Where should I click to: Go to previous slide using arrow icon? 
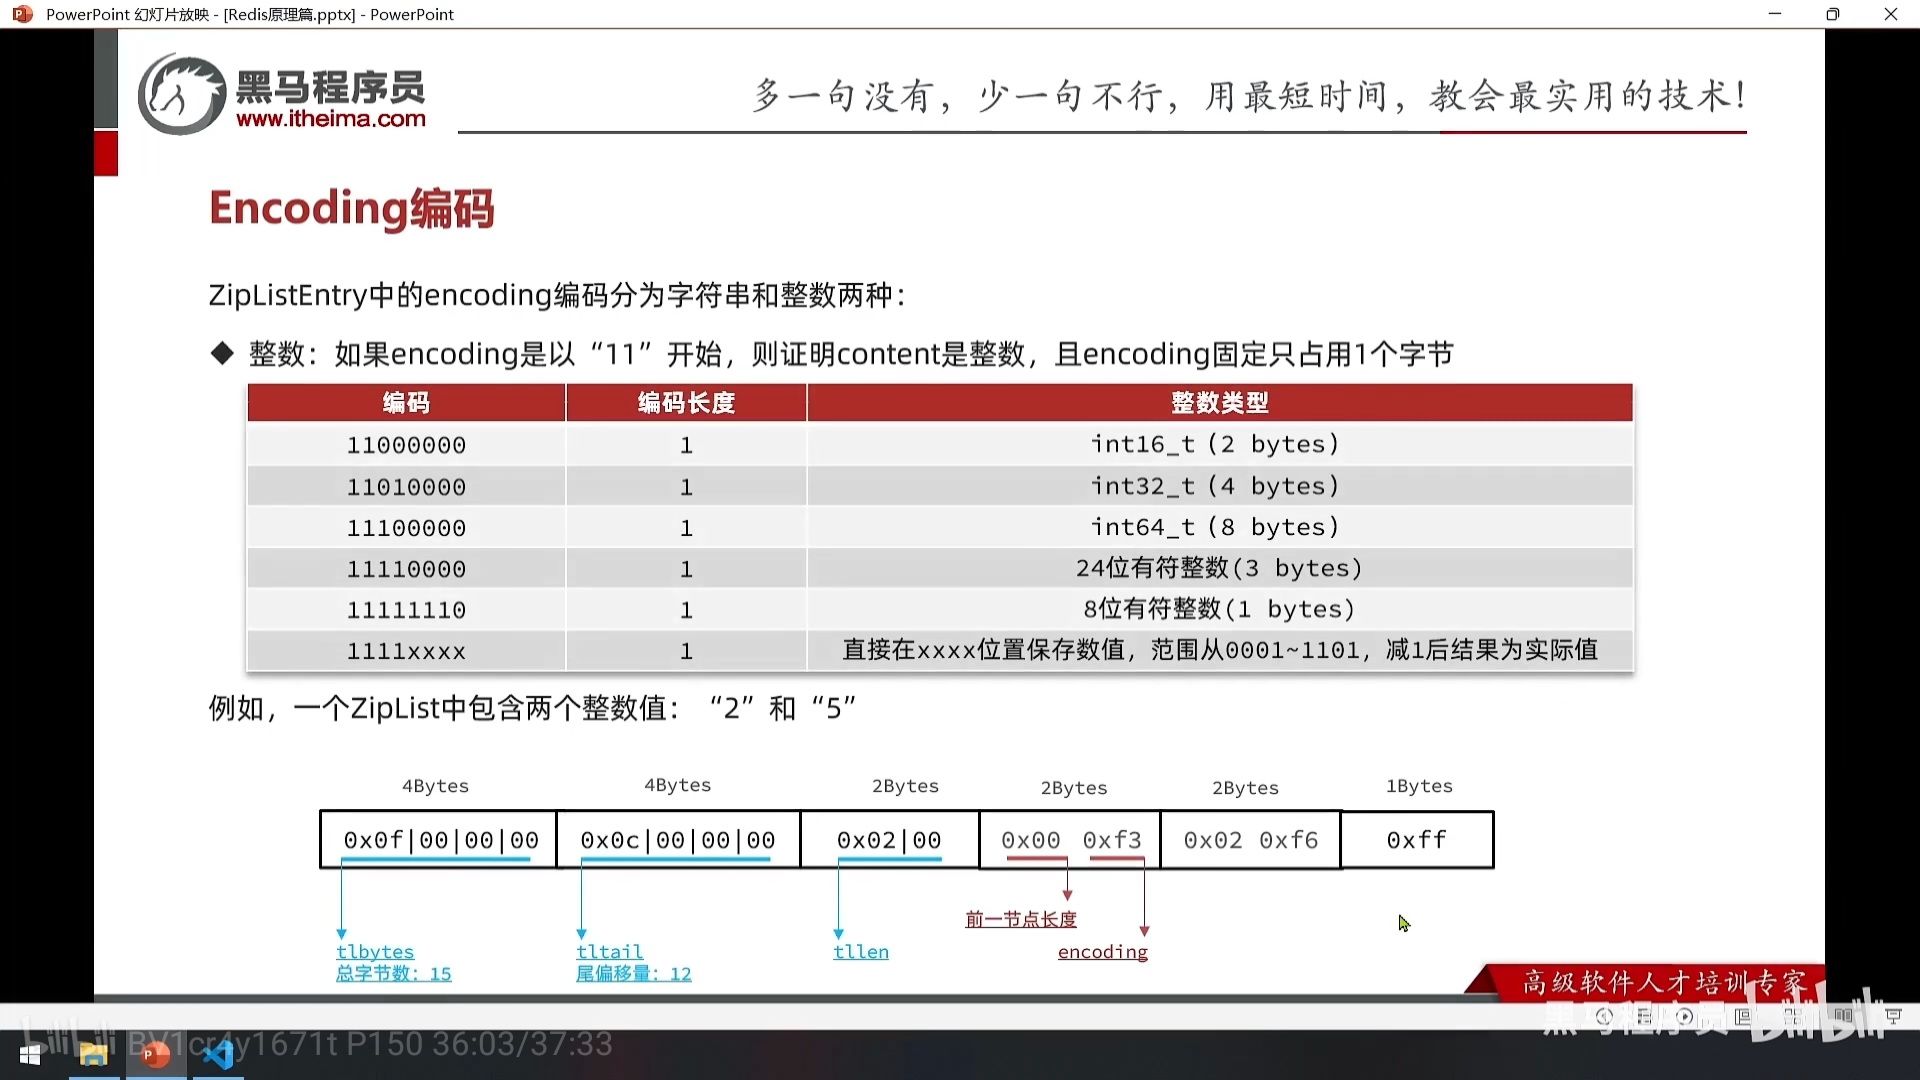[1604, 1016]
